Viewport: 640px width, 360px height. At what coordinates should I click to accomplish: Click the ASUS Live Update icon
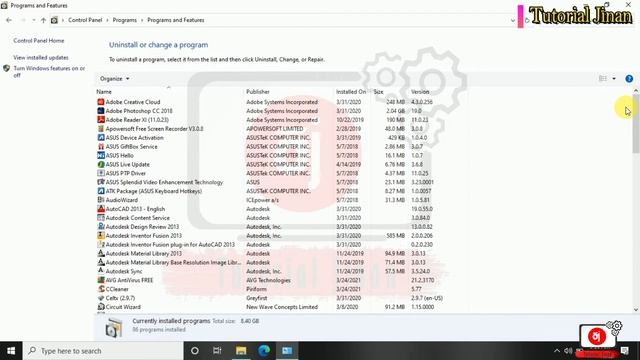coord(101,164)
